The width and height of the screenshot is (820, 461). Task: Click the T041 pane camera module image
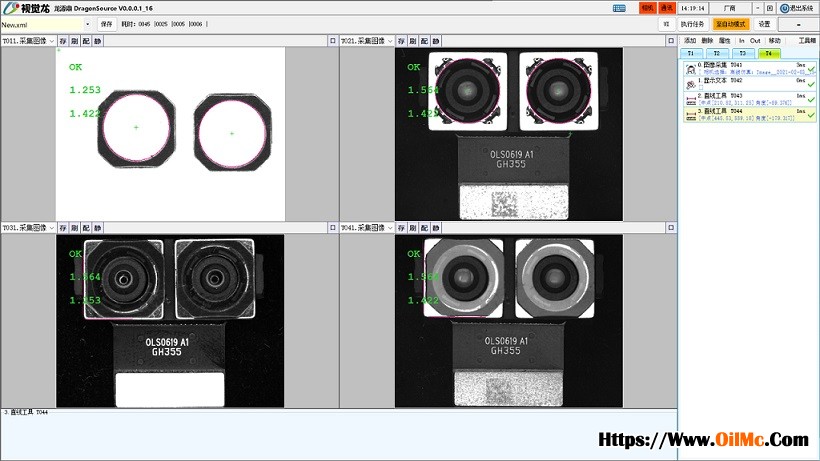(509, 321)
